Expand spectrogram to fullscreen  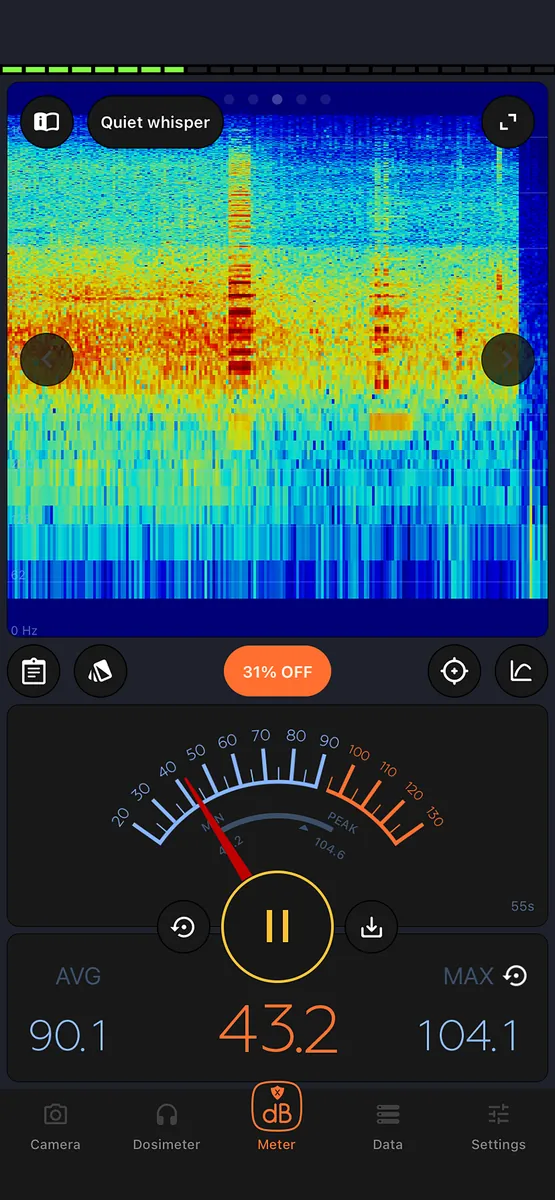click(x=508, y=122)
